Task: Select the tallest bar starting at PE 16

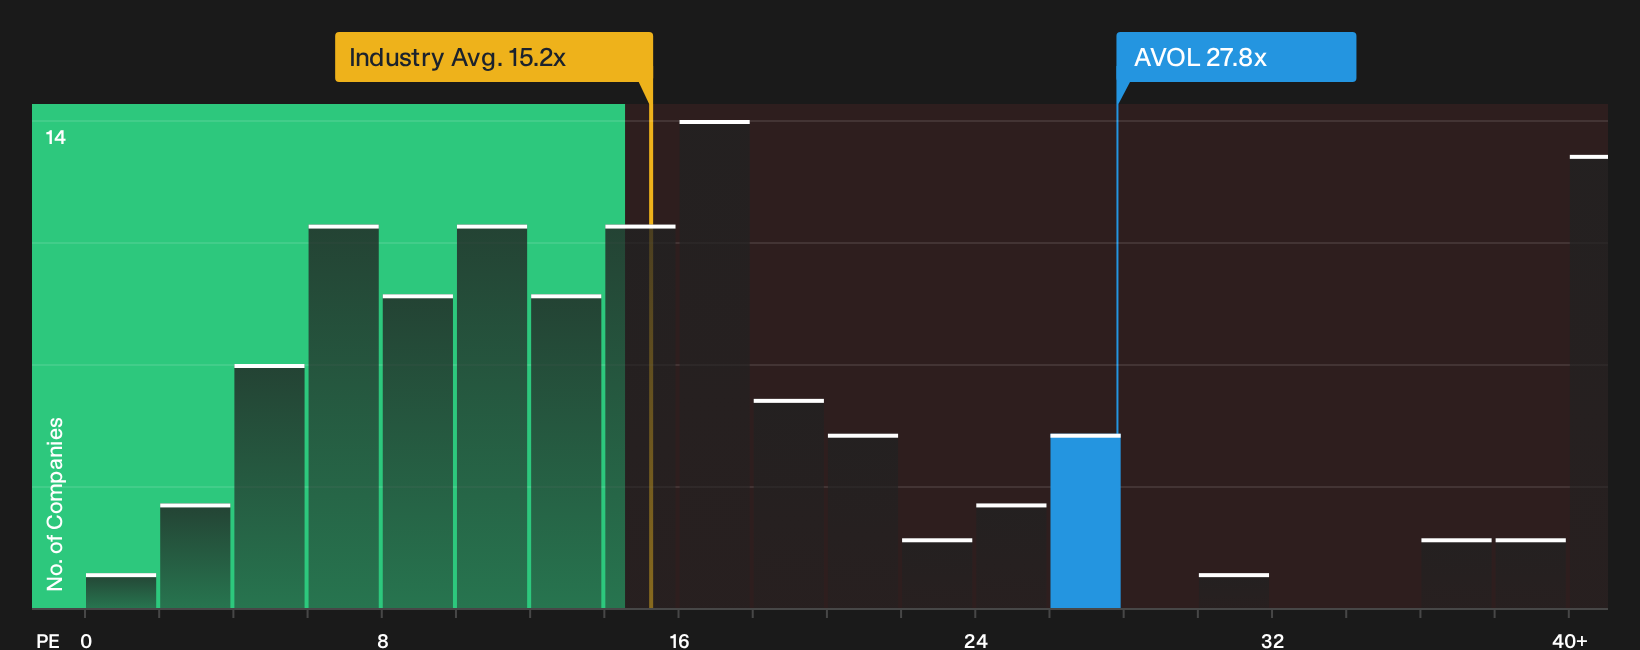Action: [714, 364]
